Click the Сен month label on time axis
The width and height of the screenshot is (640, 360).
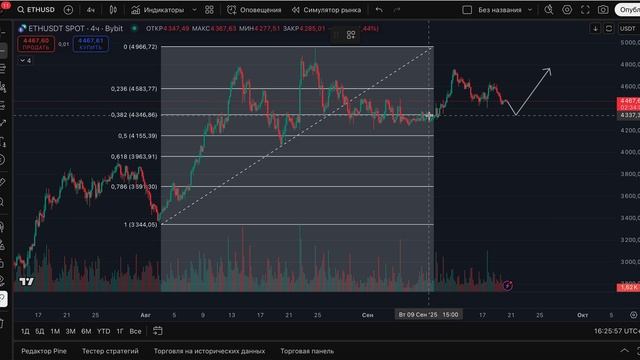(367, 315)
